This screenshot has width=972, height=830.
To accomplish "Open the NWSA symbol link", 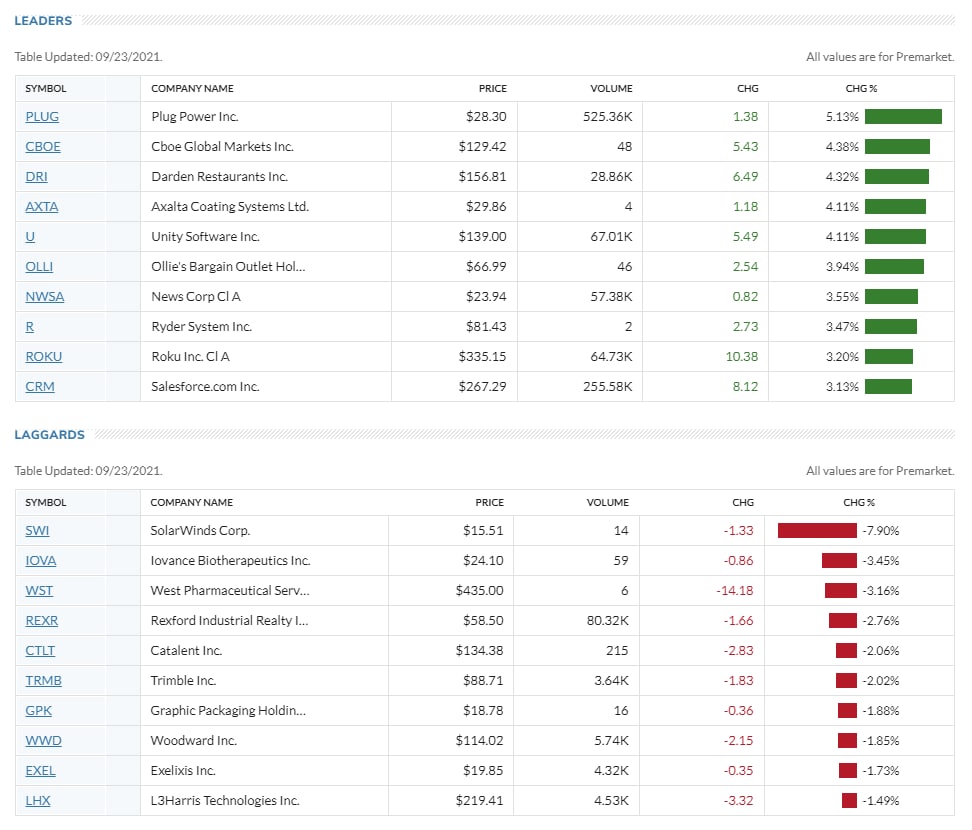I will coord(45,296).
